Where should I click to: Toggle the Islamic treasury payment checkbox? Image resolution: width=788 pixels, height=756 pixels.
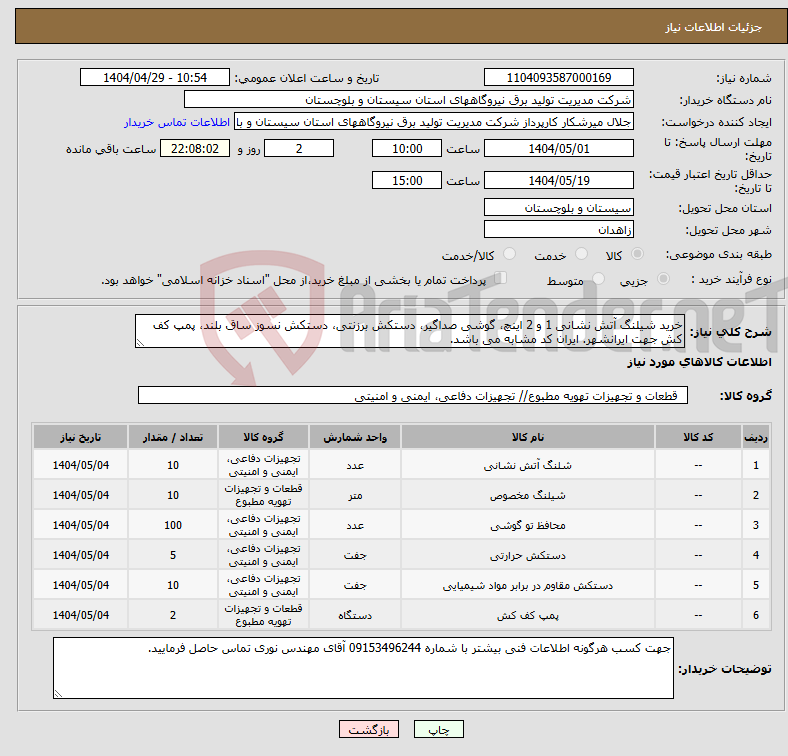(501, 278)
